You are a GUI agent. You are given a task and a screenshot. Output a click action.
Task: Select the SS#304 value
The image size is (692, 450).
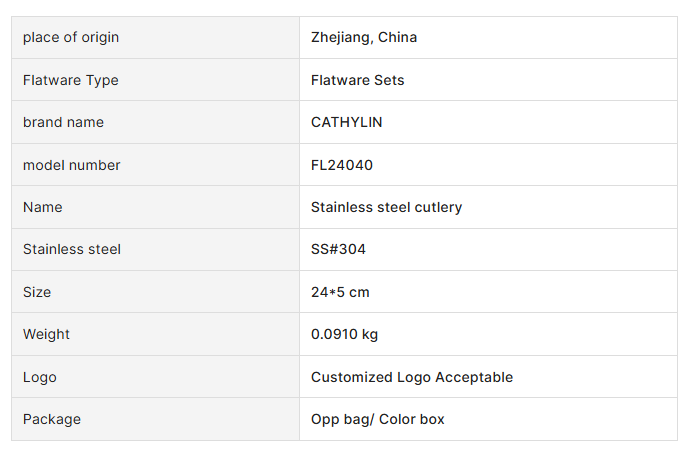tap(338, 249)
